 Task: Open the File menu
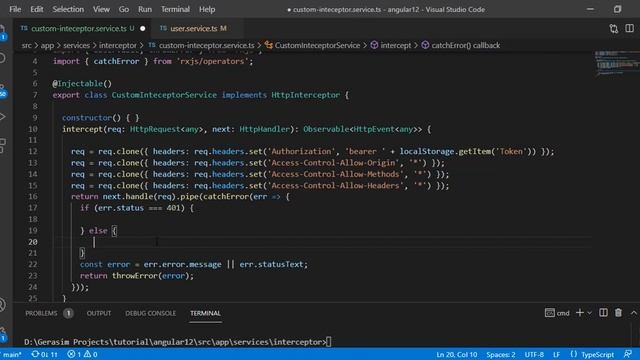[15, 9]
